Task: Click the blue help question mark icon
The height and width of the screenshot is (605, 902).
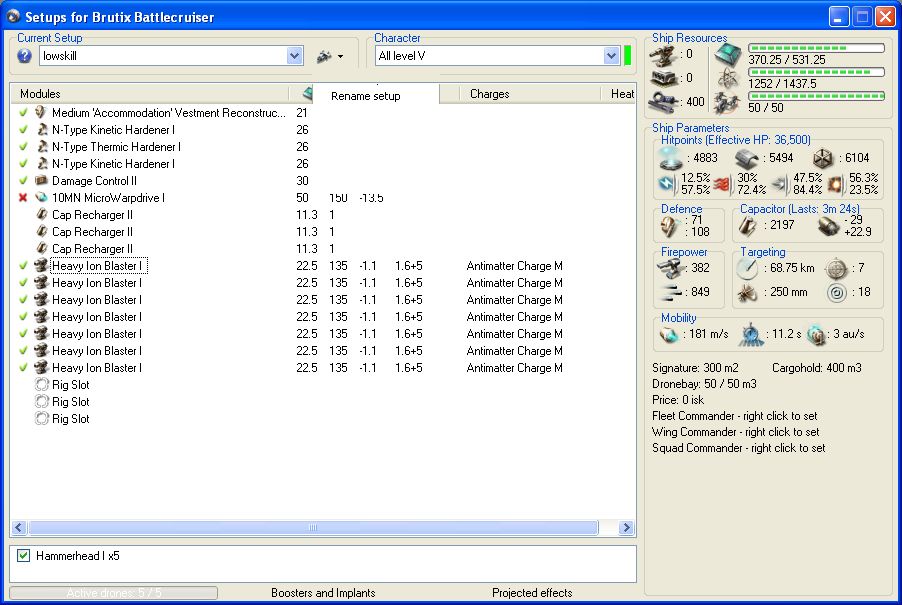Action: [25, 56]
